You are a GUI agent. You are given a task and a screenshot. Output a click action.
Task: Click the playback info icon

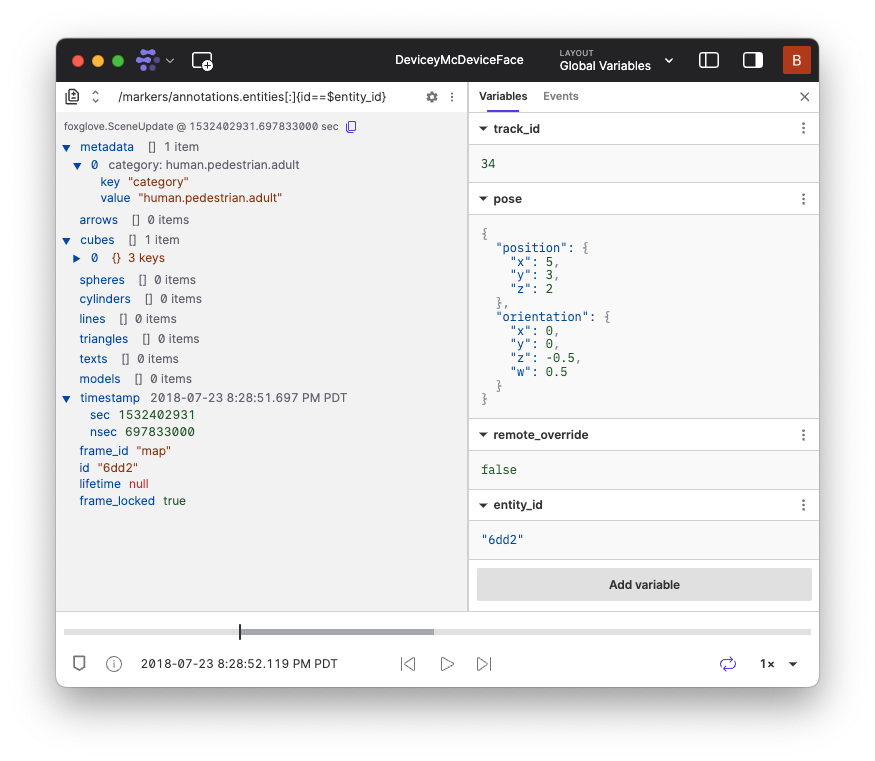114,664
